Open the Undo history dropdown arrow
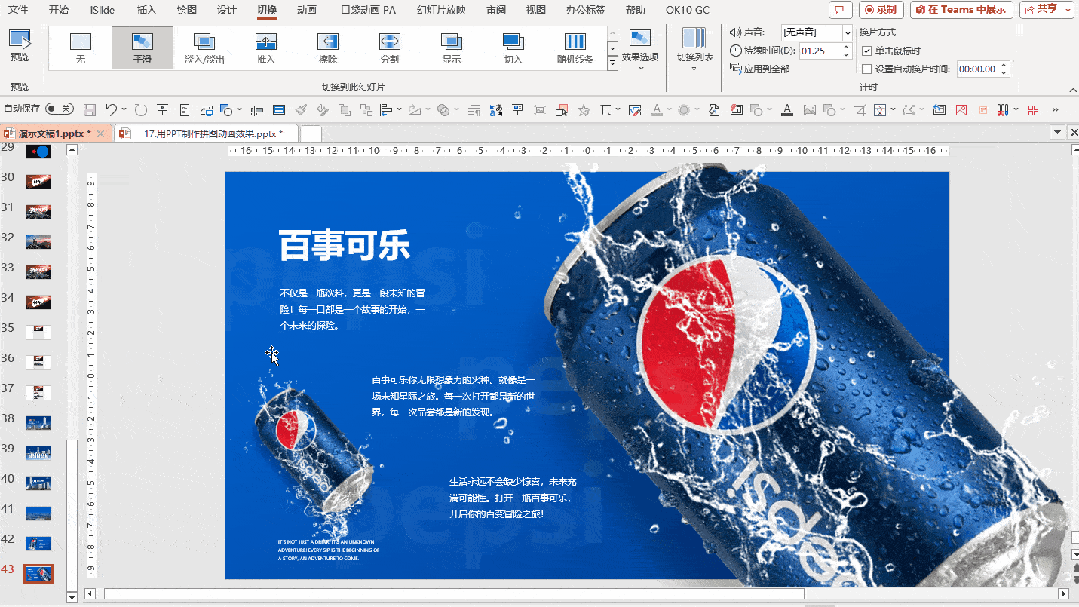The image size is (1079, 607). click(124, 110)
